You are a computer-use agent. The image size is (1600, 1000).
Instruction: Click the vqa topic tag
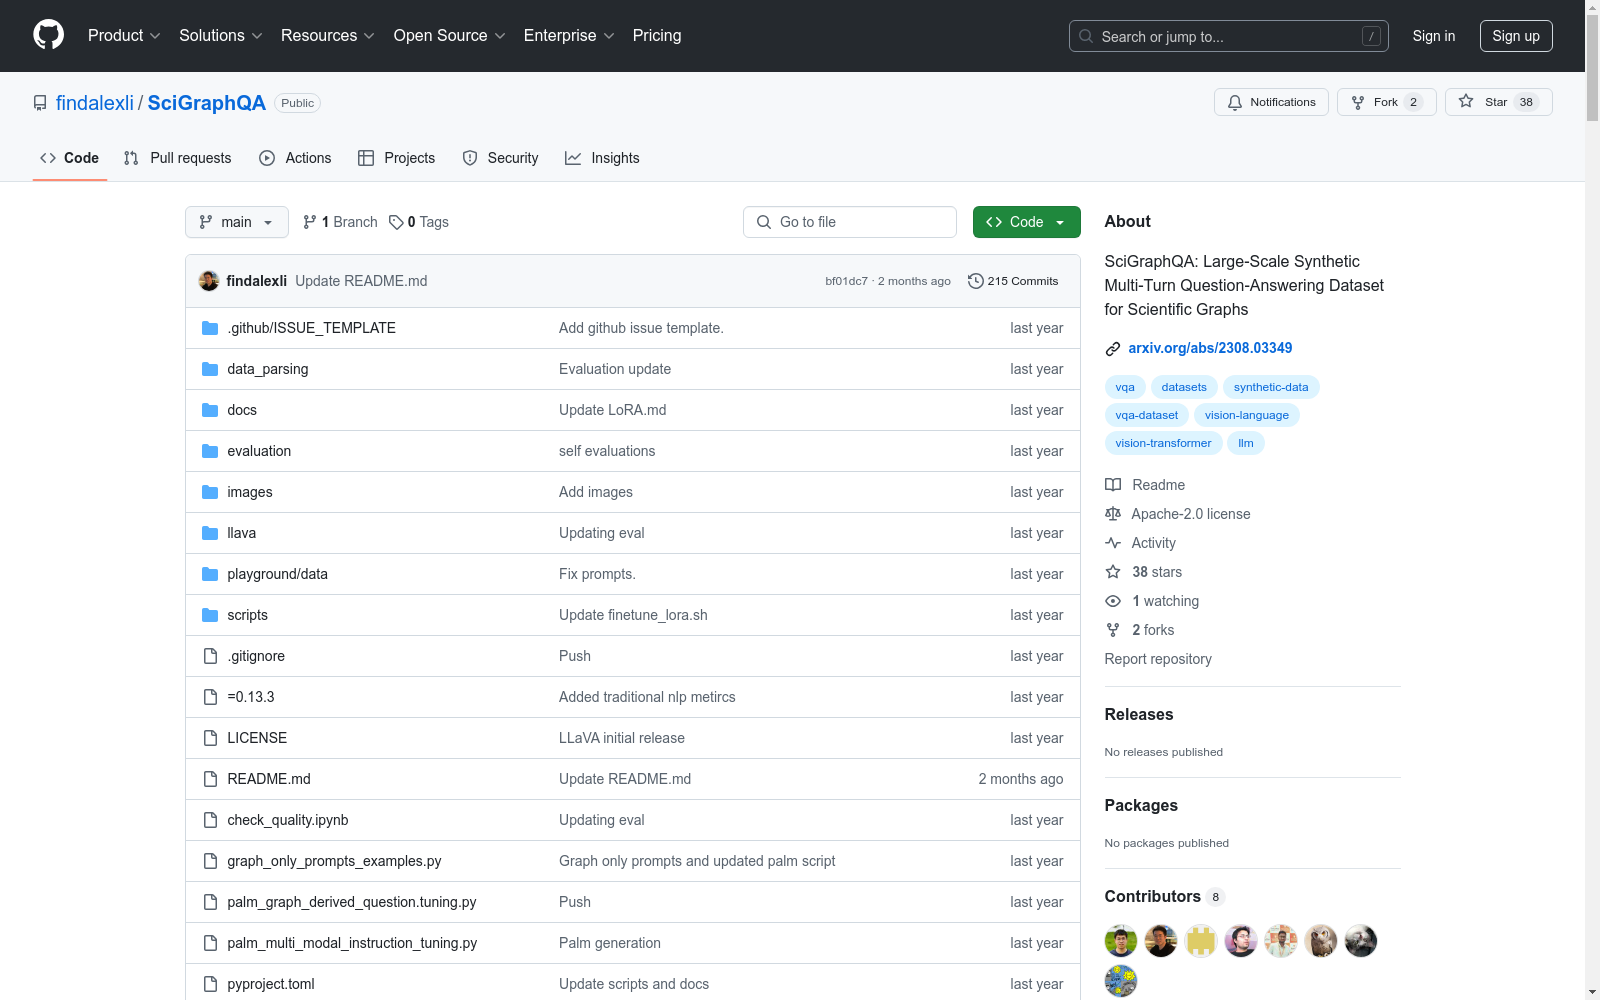[x=1125, y=387]
